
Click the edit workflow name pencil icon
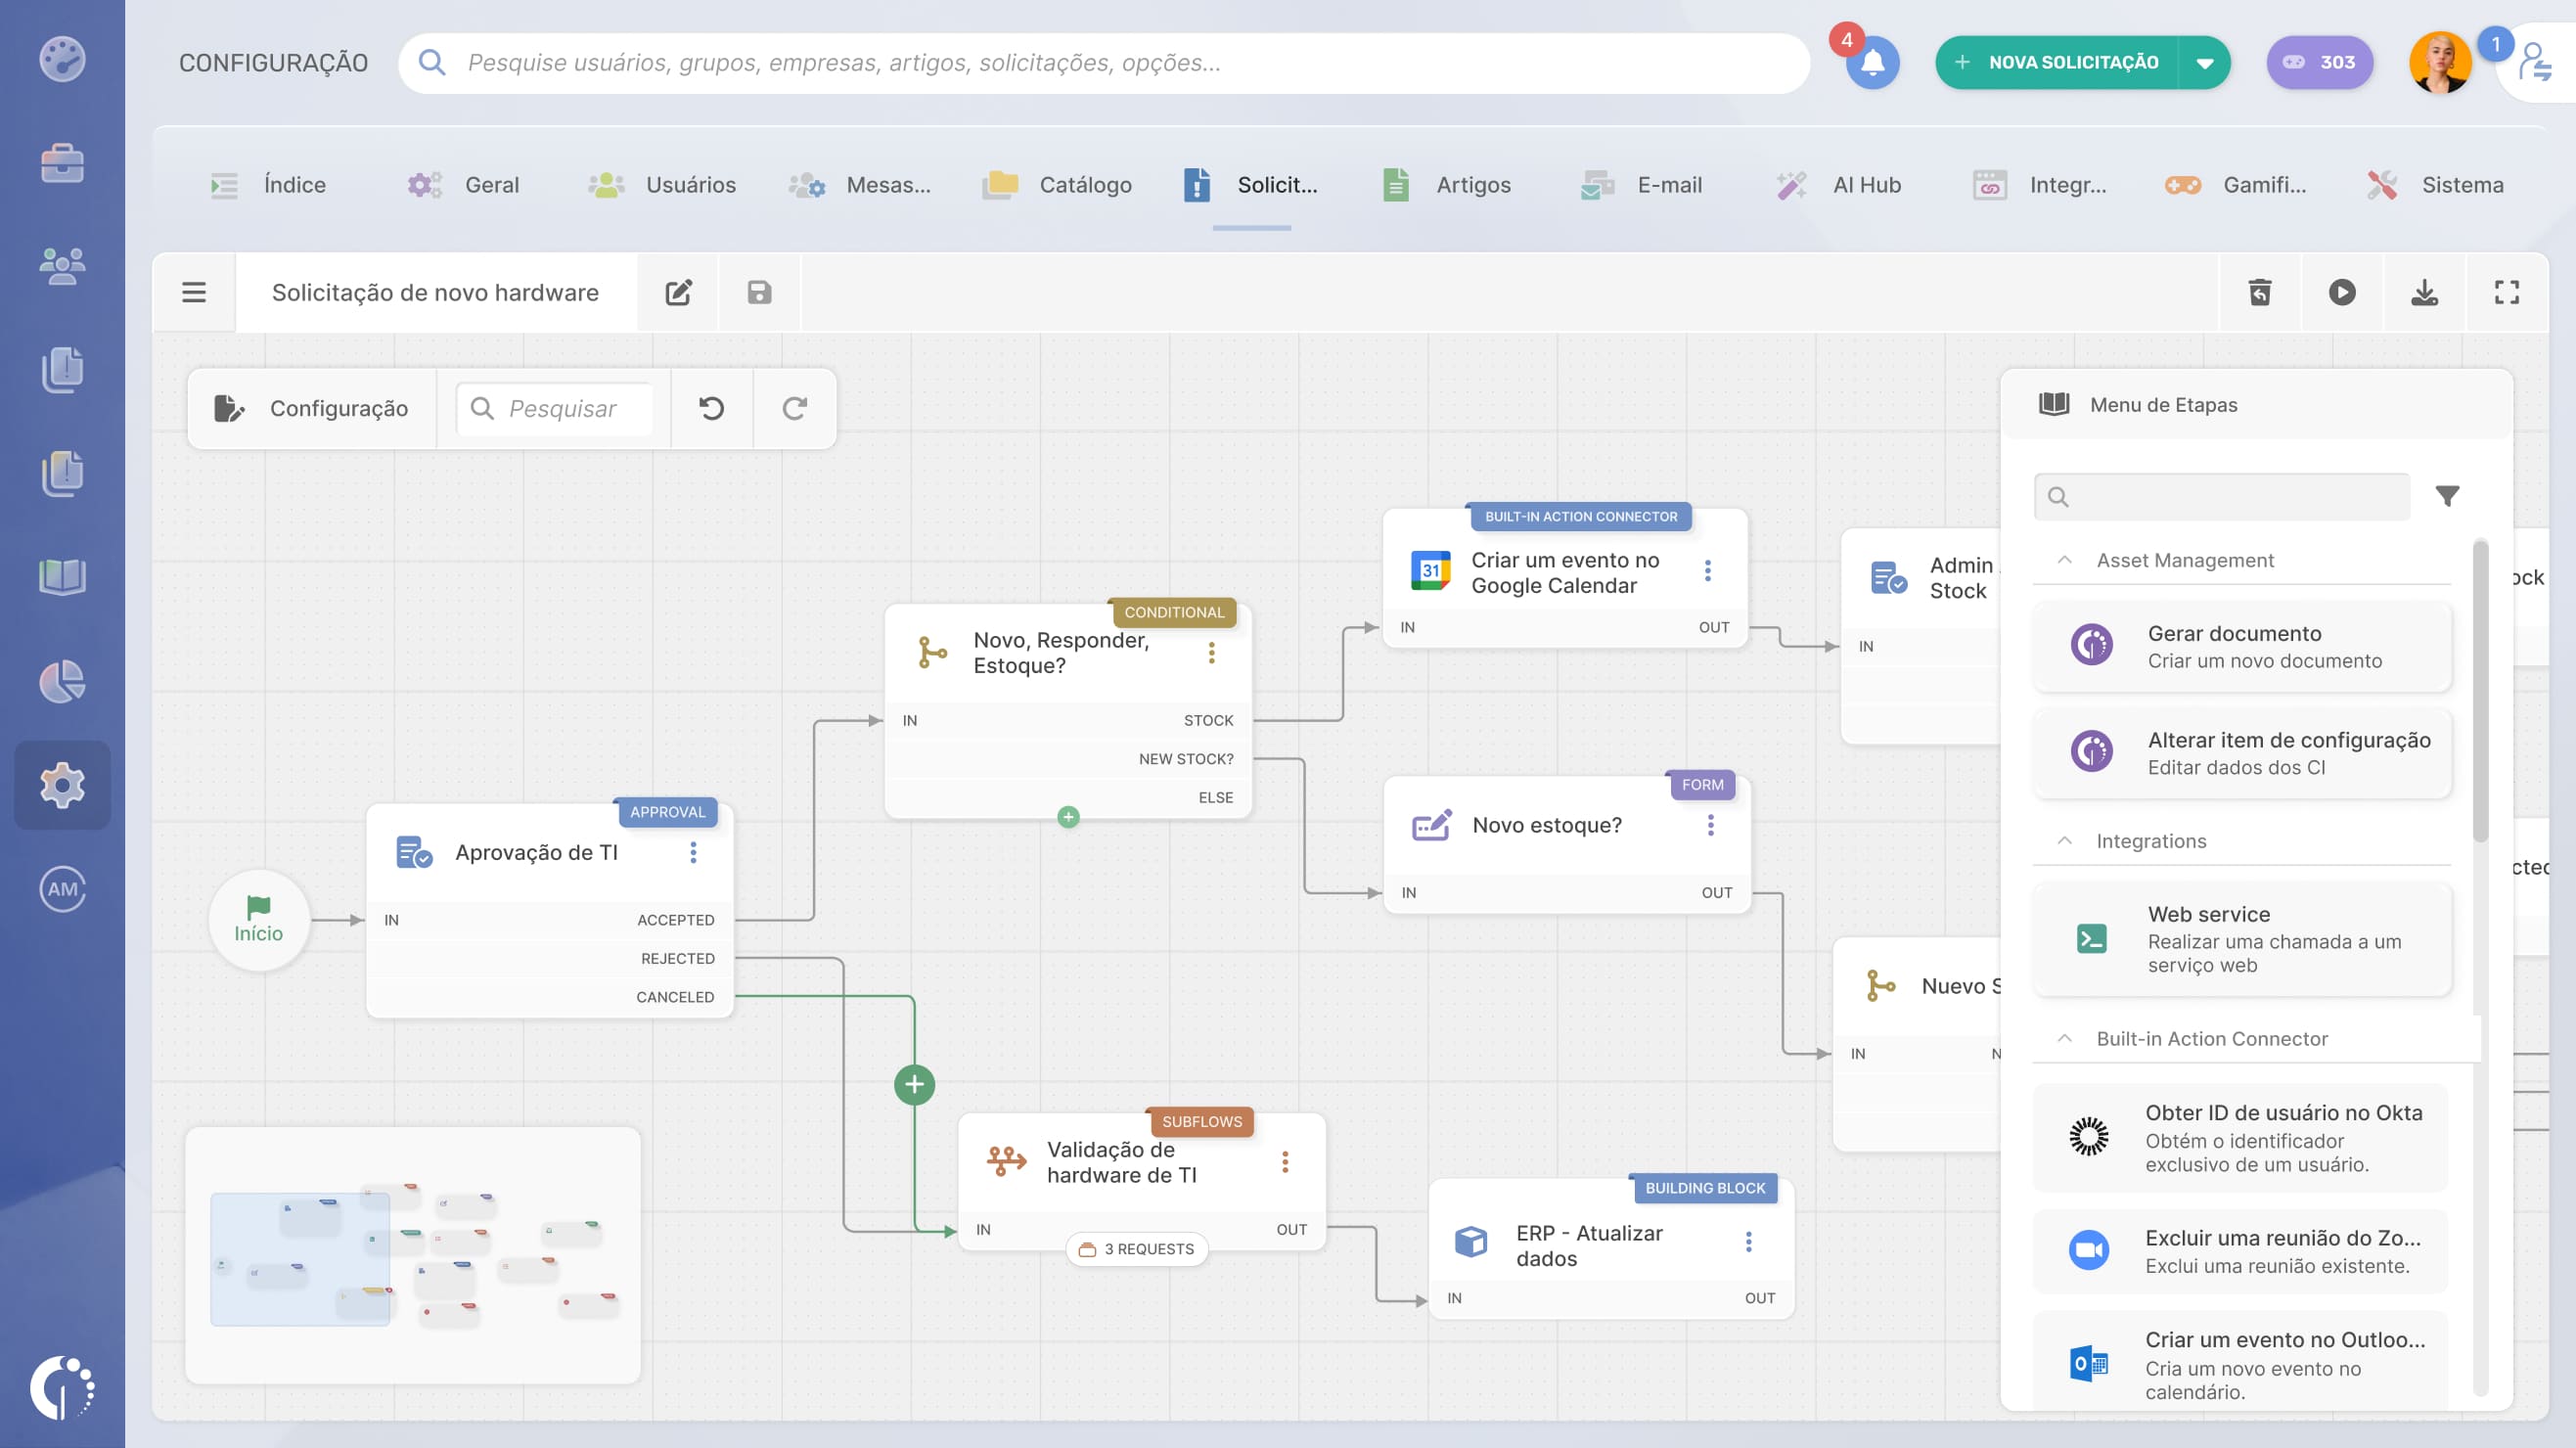(678, 292)
